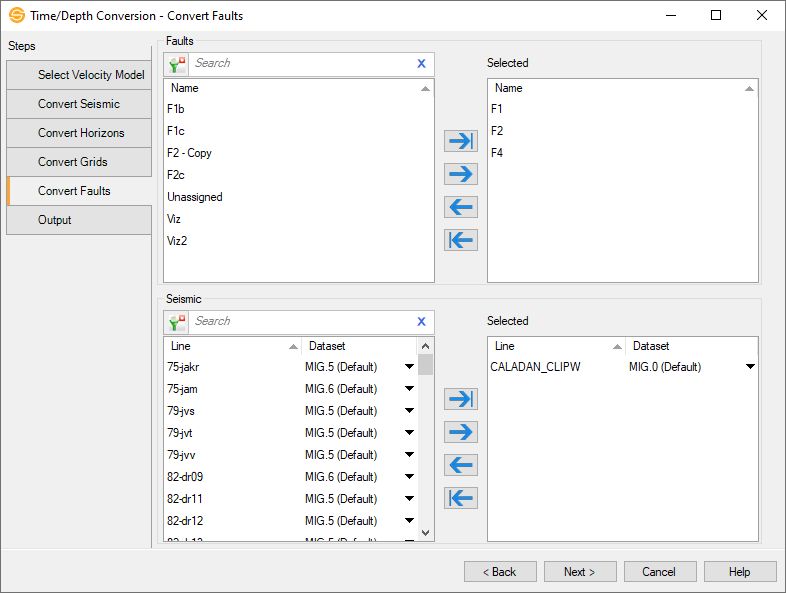Sort selected faults by Name header
The image size is (786, 593).
tap(623, 88)
